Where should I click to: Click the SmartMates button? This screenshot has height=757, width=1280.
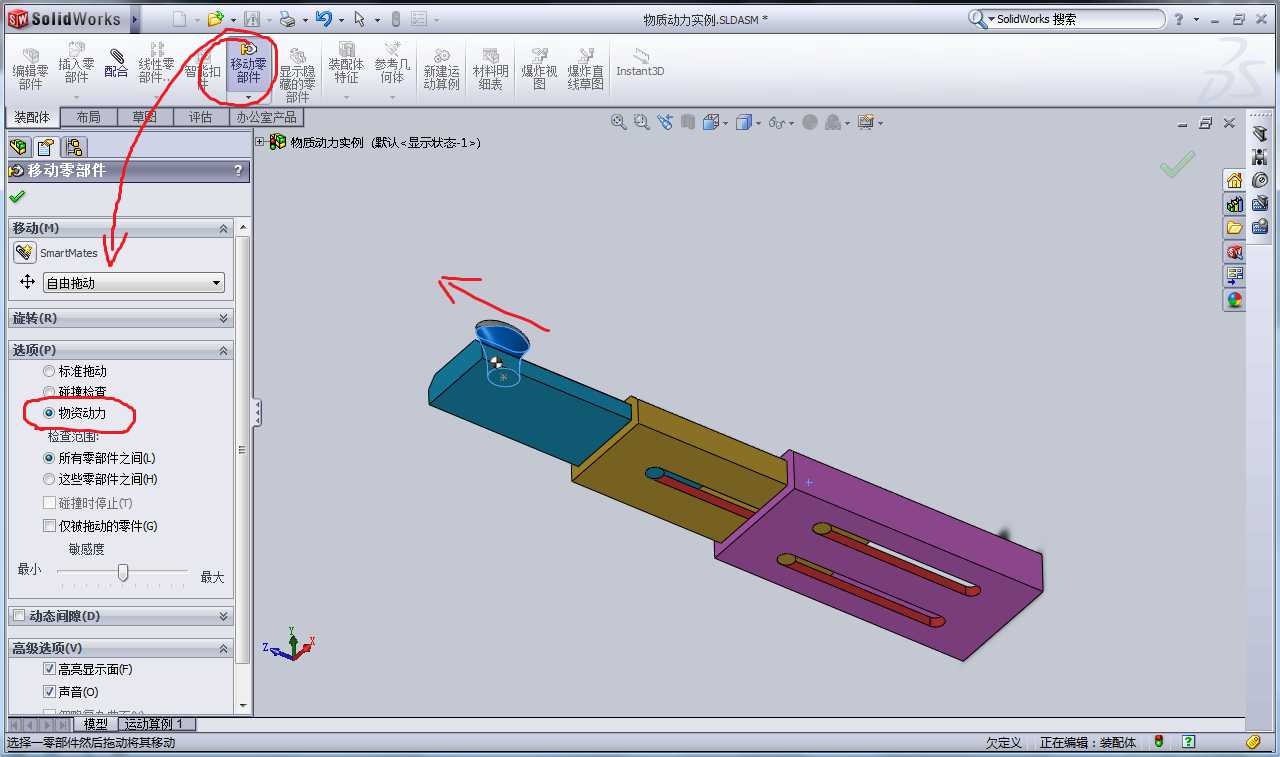[25, 253]
